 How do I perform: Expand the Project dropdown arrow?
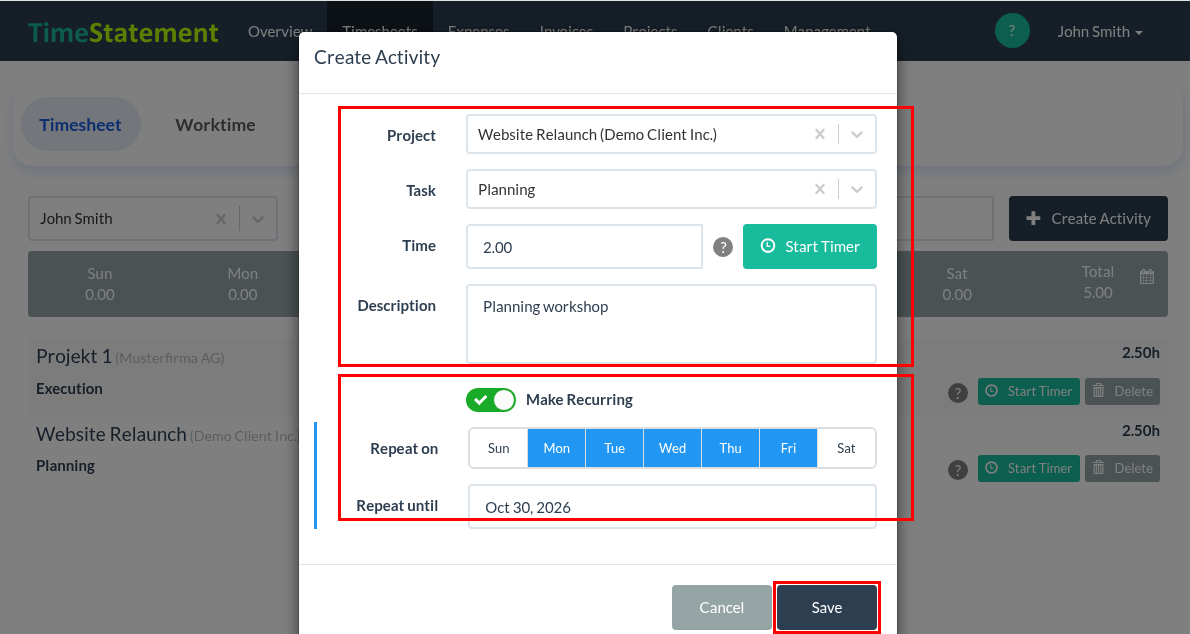[857, 134]
